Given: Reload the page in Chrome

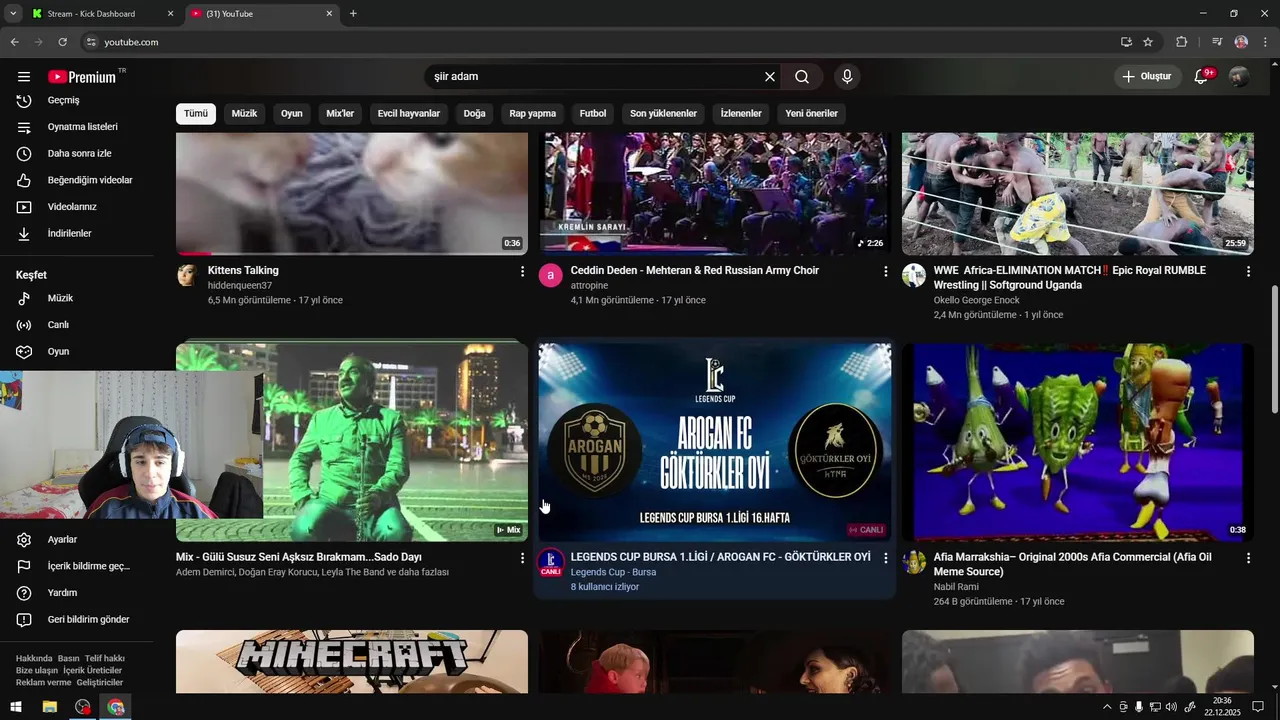Looking at the screenshot, I should pos(62,42).
